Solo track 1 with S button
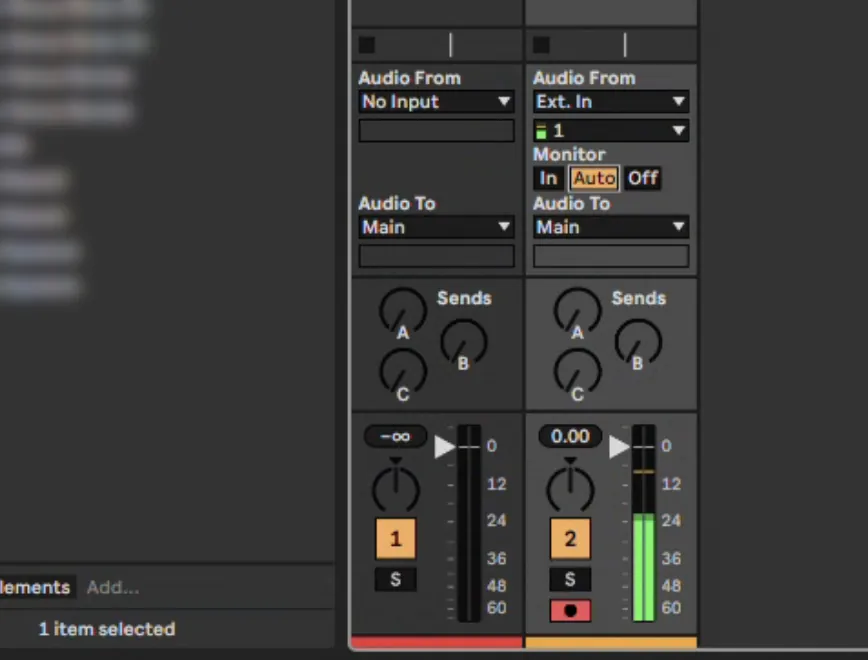Screen dimensions: 868x660 395,579
